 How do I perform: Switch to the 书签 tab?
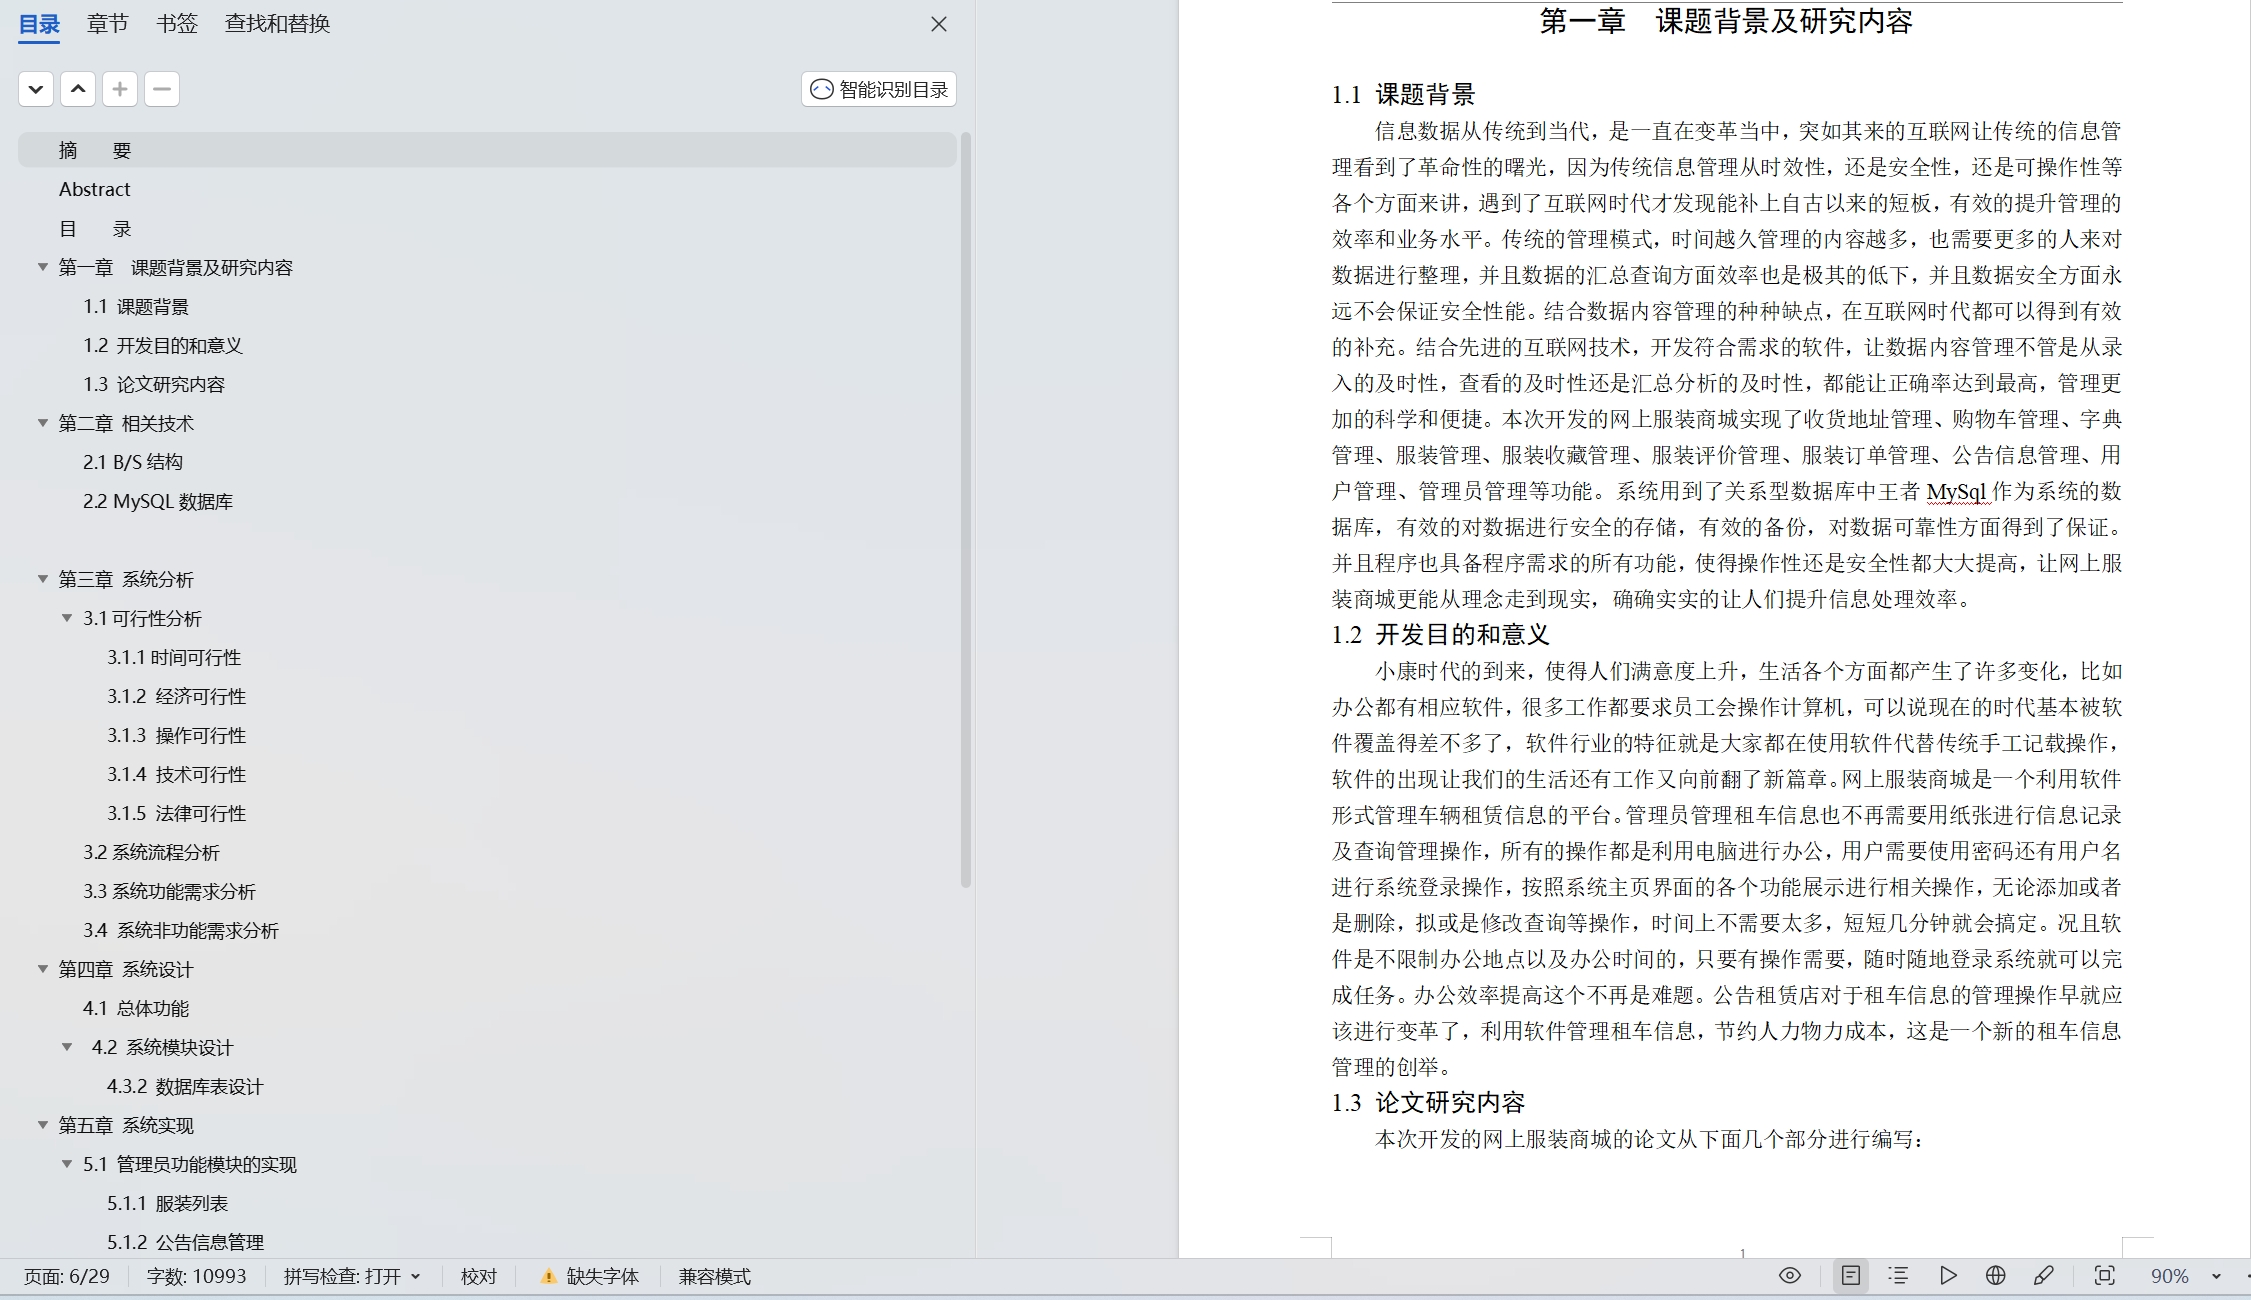(177, 23)
